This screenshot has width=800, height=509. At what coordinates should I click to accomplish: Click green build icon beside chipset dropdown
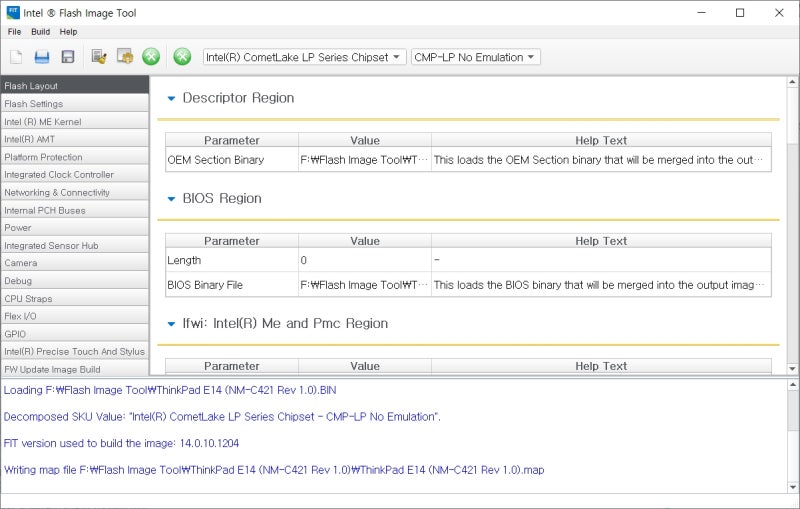(x=182, y=56)
